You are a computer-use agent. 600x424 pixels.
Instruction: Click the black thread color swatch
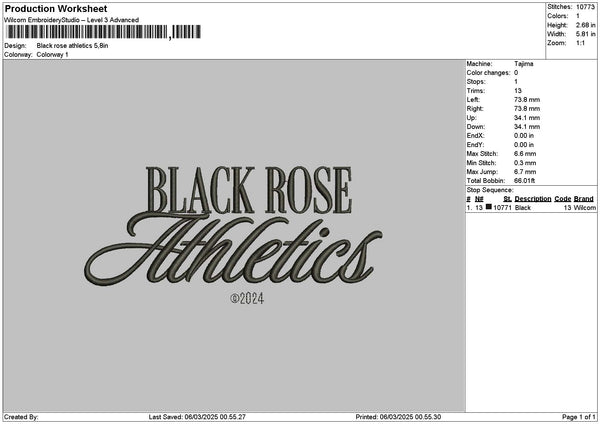[489, 207]
